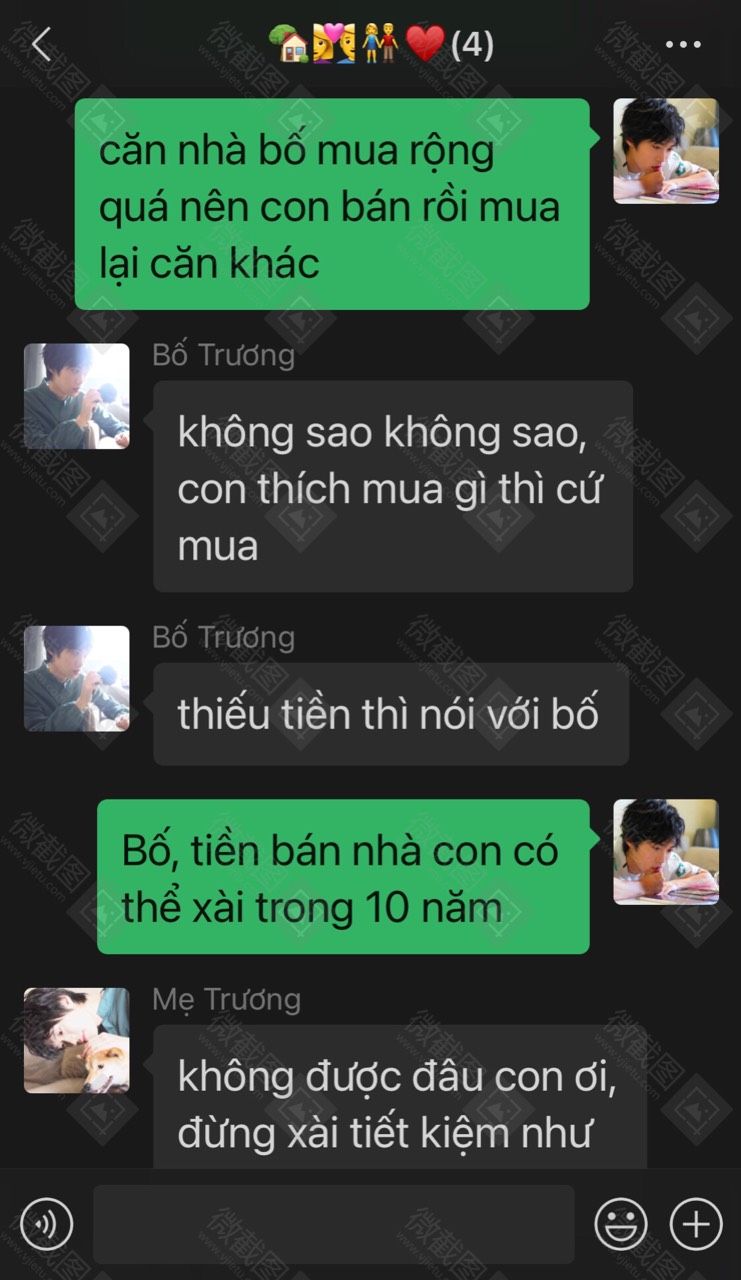This screenshot has height=1280, width=741.
Task: Open Bố Trương's avatar beside 'không sao' message
Action: 76,396
